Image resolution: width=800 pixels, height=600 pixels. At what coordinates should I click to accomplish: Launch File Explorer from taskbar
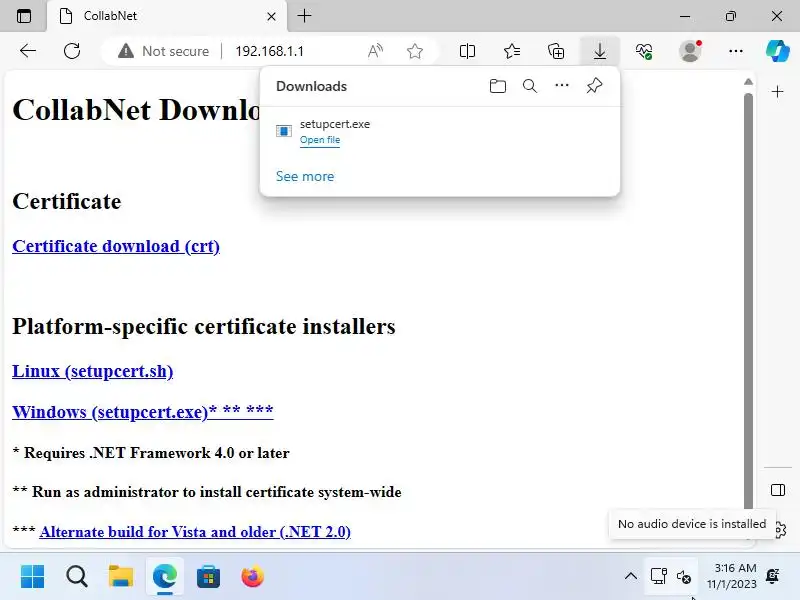pos(121,577)
